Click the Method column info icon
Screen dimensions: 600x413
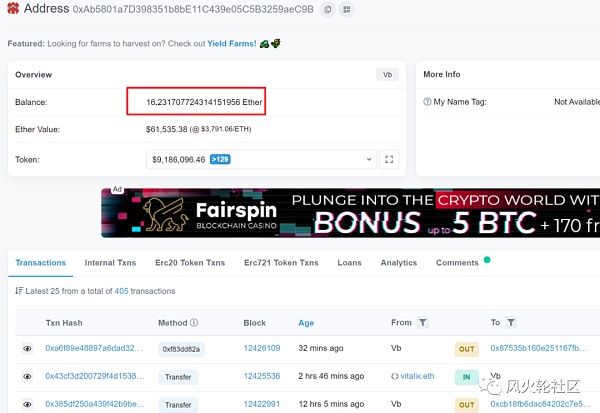click(x=194, y=323)
